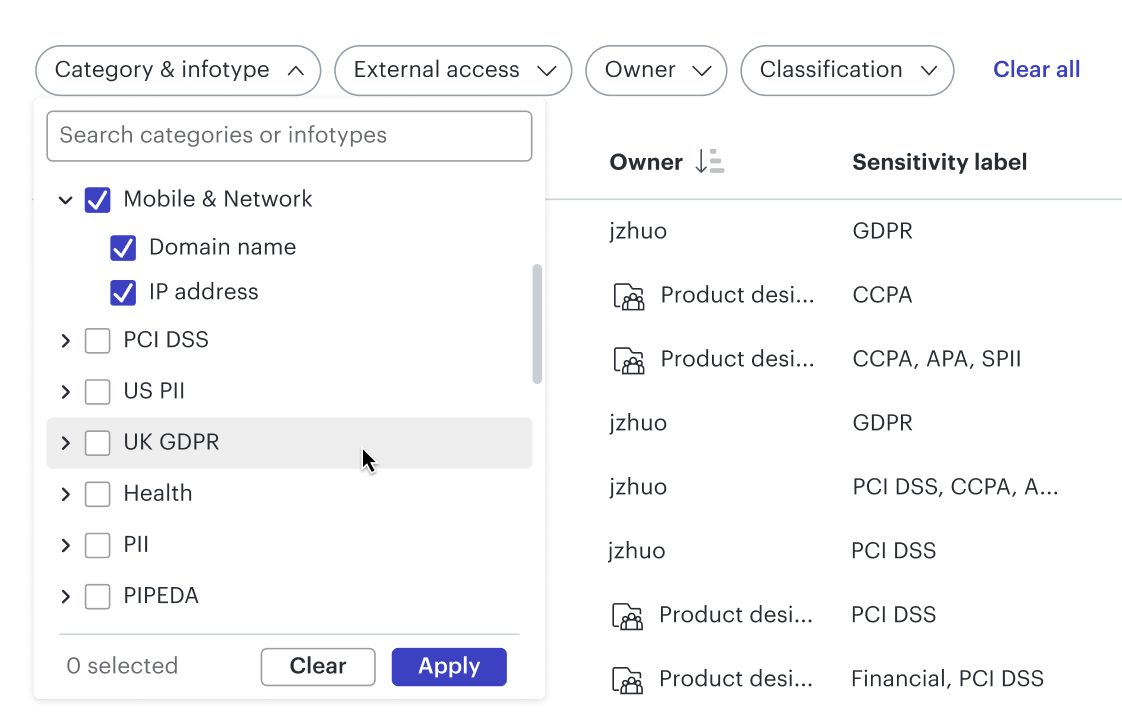Uncheck the Domain name checkbox

tap(123, 248)
